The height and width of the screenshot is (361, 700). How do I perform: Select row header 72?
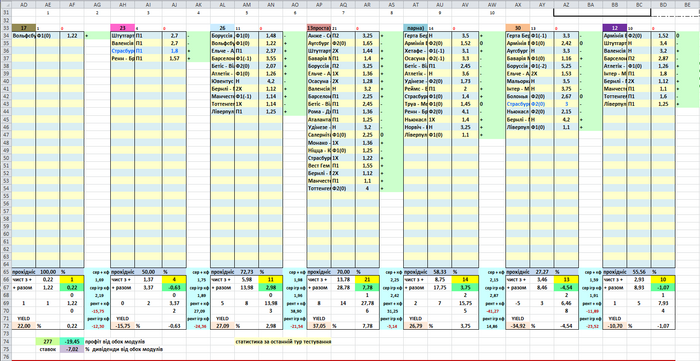pyautogui.click(x=6, y=326)
